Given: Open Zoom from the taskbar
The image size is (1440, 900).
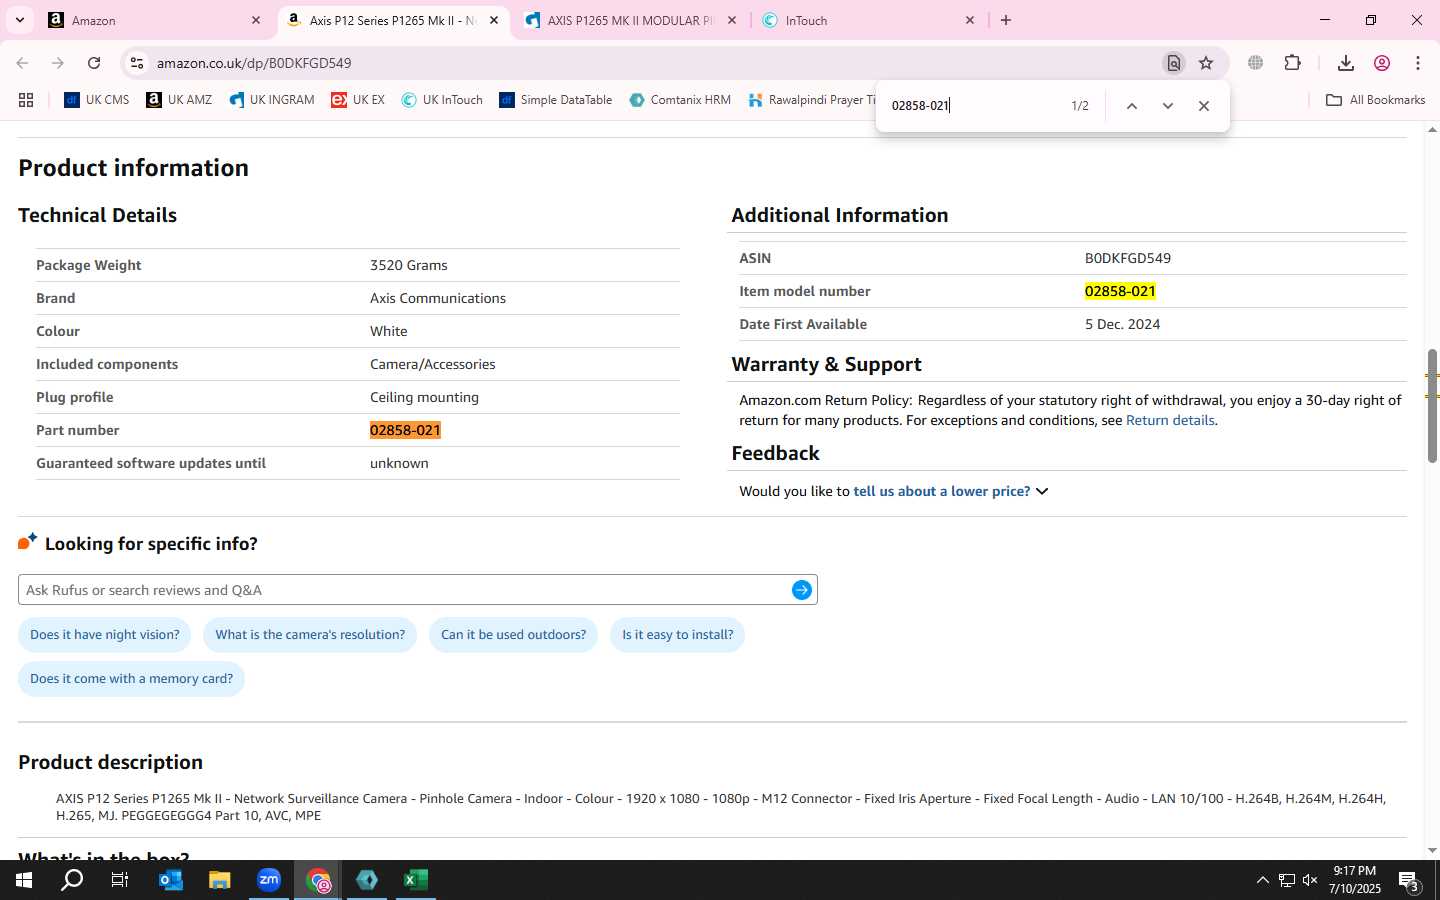Looking at the screenshot, I should 269,880.
